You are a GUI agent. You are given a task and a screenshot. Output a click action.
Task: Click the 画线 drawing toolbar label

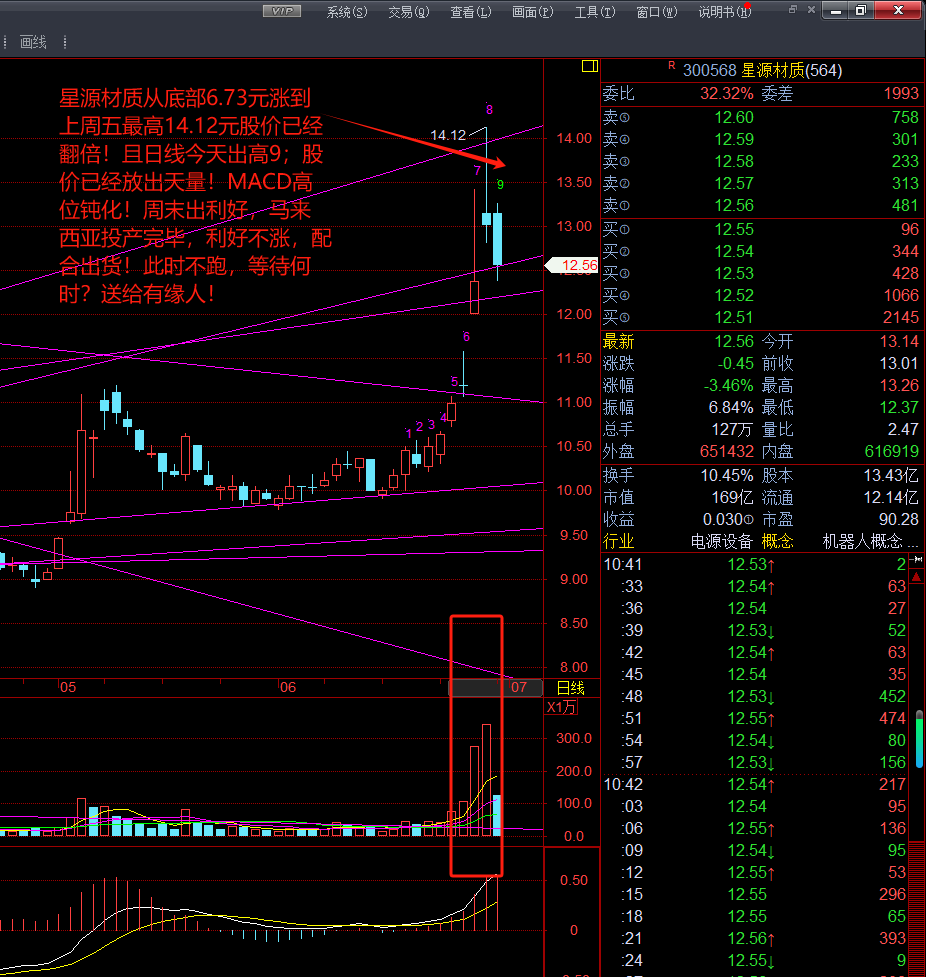pyautogui.click(x=33, y=42)
